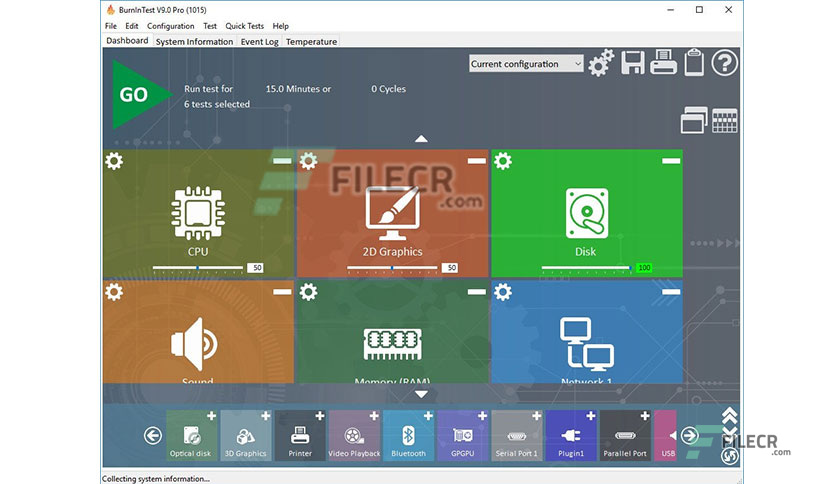Open CPU tile settings gear

(114, 161)
